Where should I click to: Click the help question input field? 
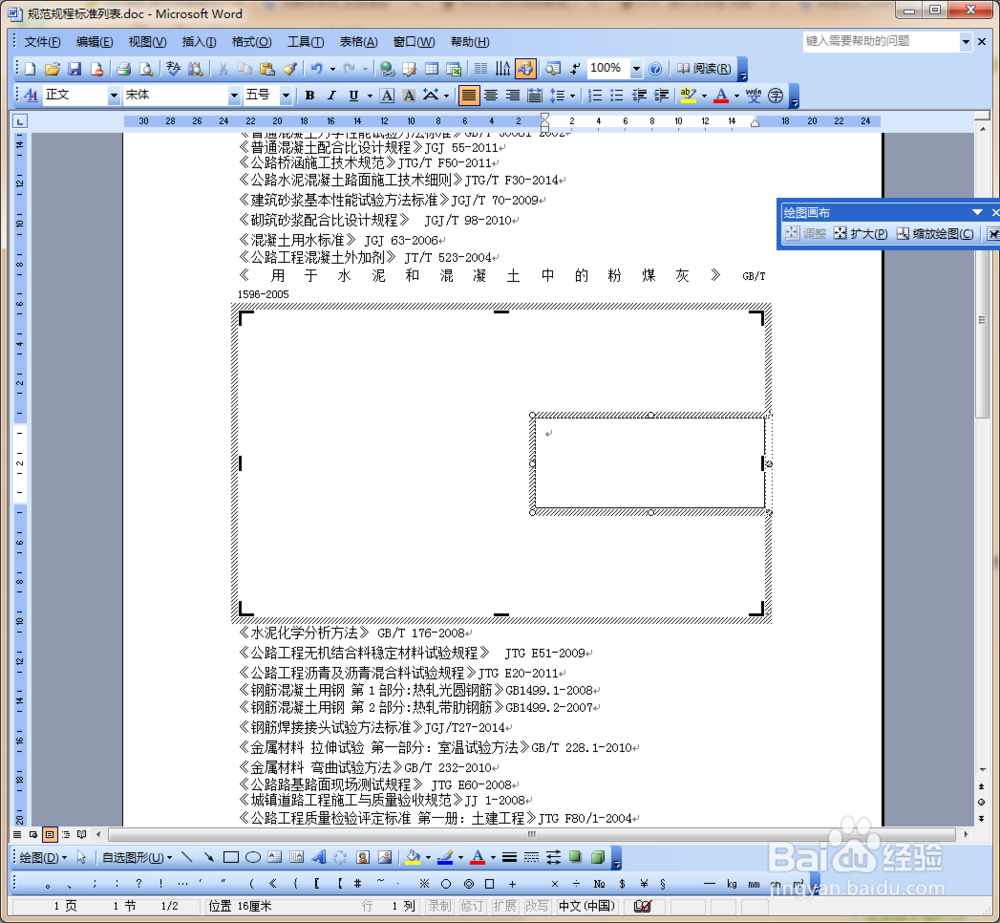point(881,41)
